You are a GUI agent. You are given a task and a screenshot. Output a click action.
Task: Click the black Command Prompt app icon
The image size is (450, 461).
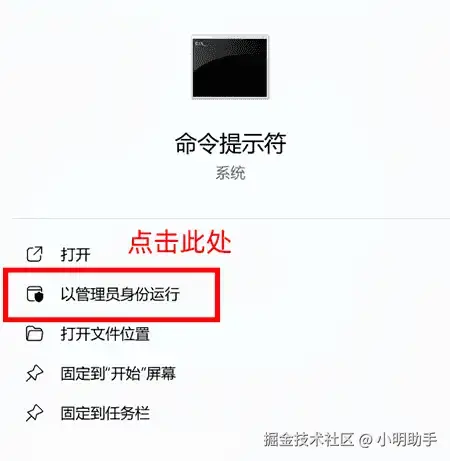(x=230, y=67)
